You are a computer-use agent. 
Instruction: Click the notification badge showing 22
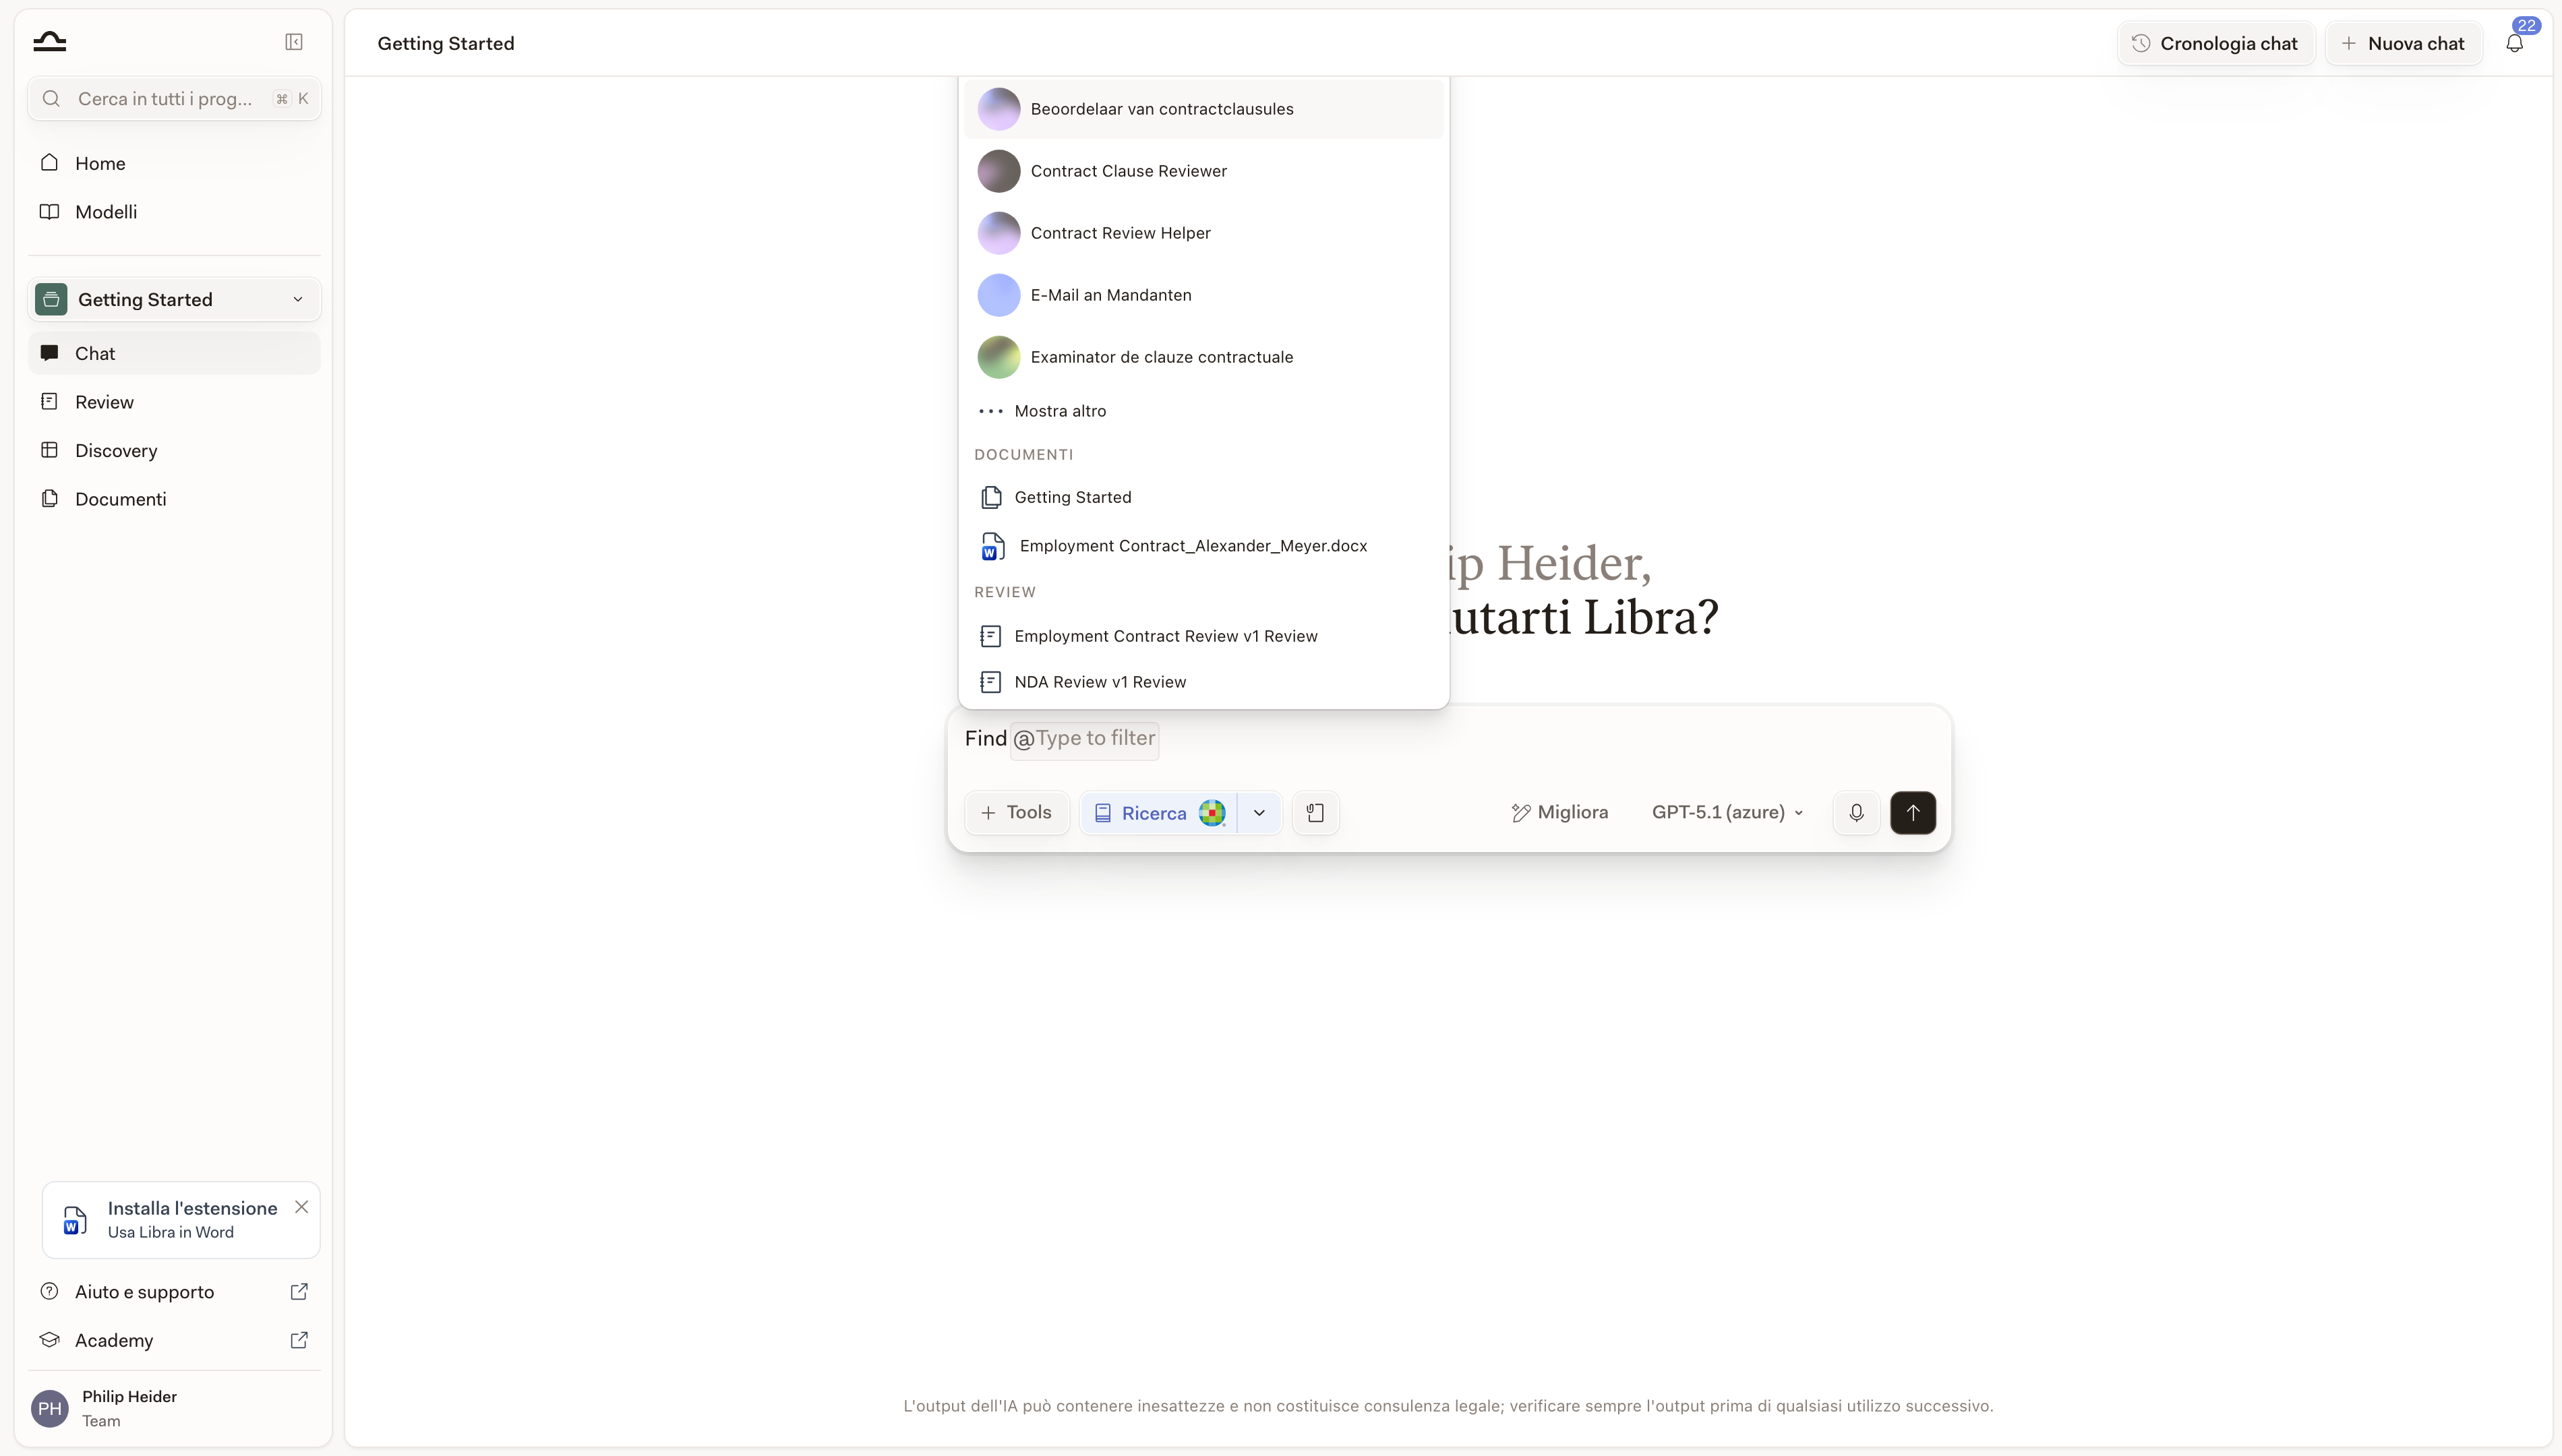(x=2526, y=25)
